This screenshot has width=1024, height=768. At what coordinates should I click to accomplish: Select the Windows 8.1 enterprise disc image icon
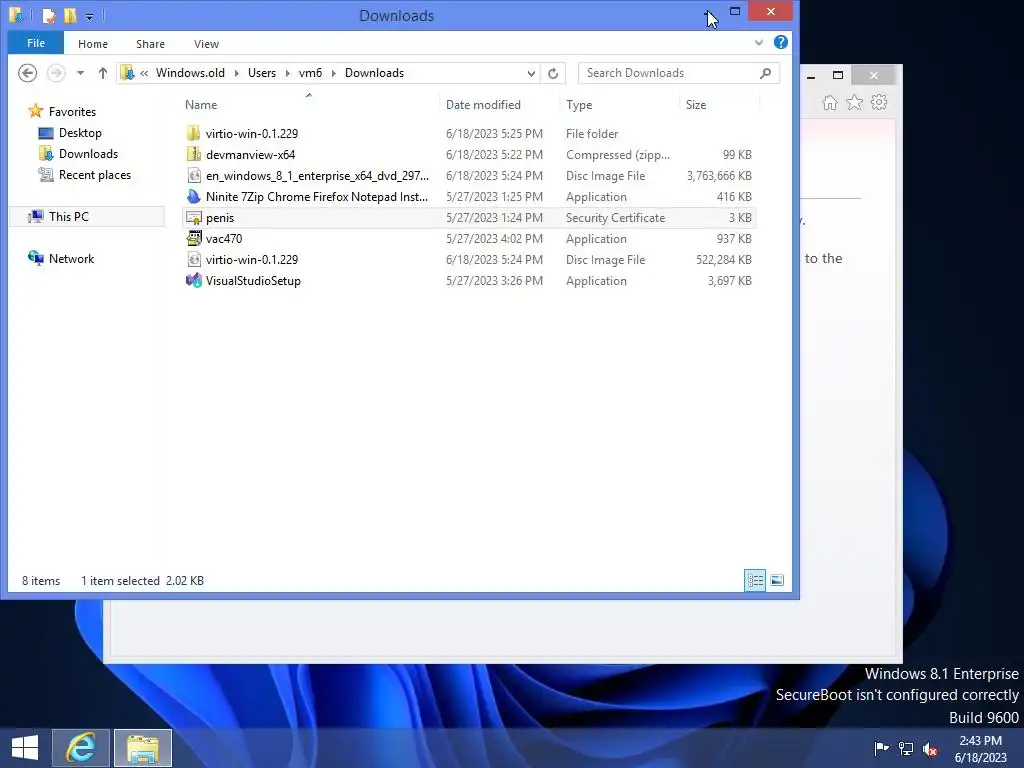[193, 175]
